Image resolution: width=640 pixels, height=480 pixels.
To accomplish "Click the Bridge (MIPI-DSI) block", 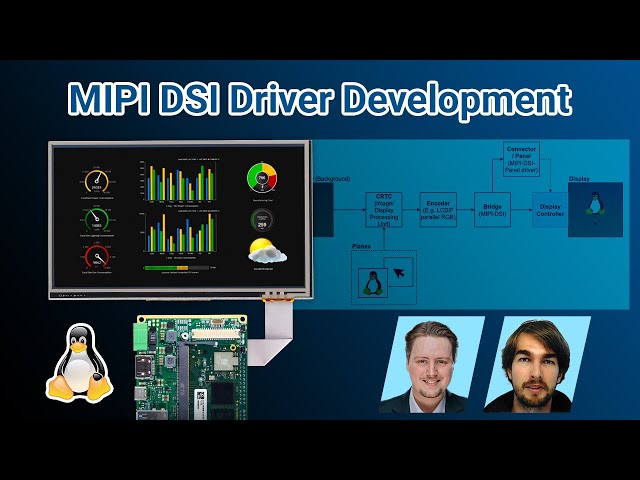I will pos(492,210).
